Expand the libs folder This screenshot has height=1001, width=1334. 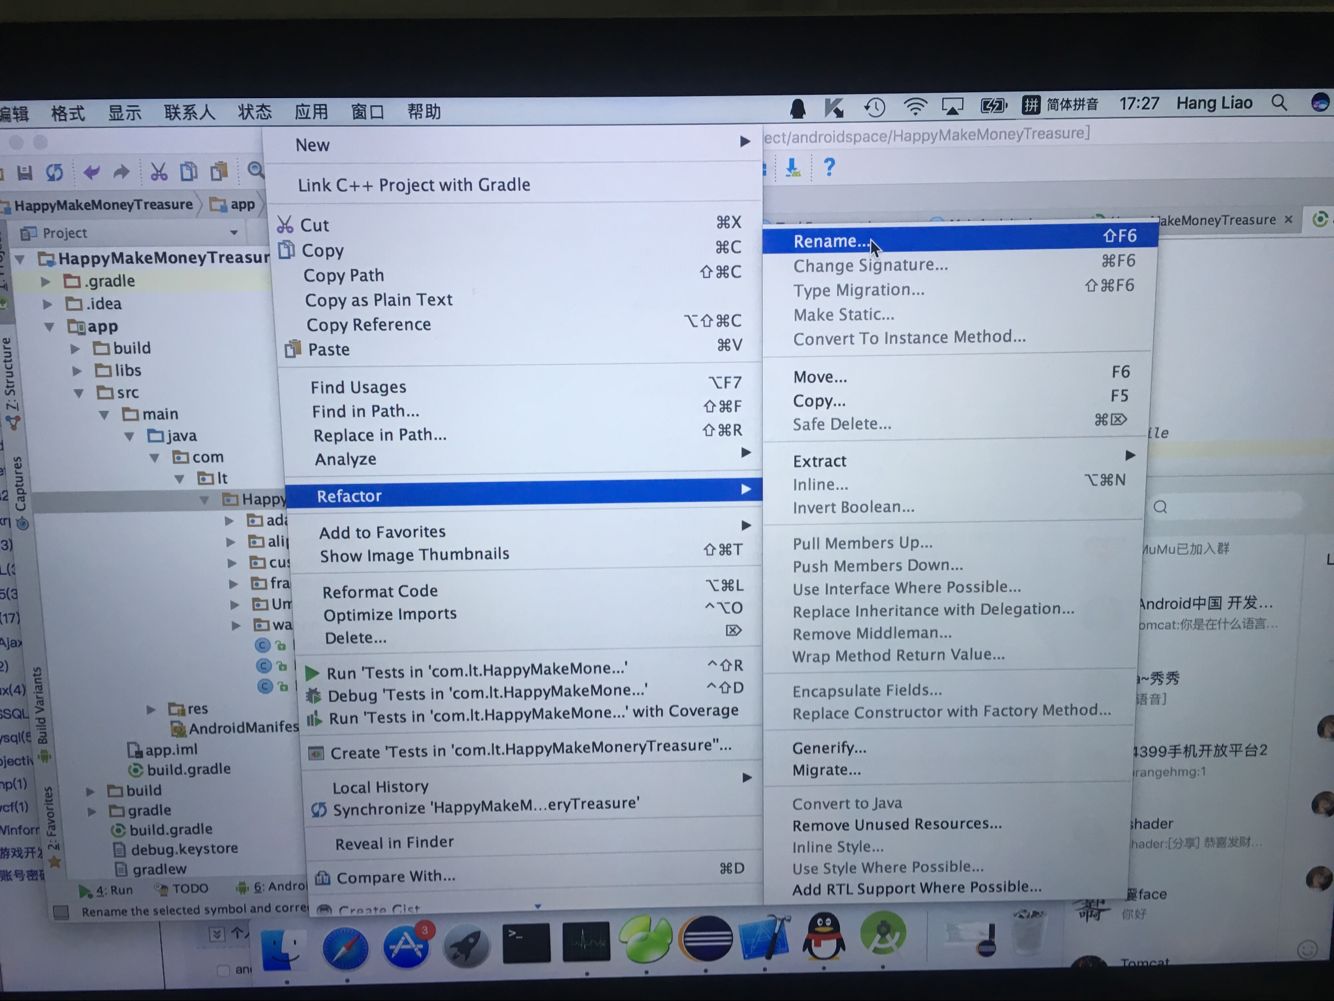point(77,371)
